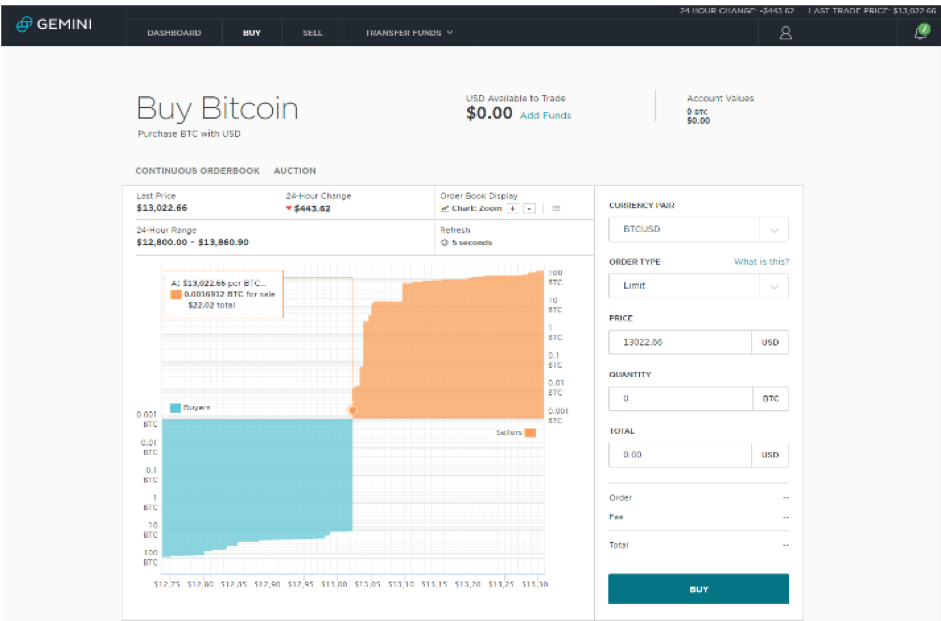Expand the Transfer Funds menu
The width and height of the screenshot is (941, 621).
pyautogui.click(x=409, y=33)
